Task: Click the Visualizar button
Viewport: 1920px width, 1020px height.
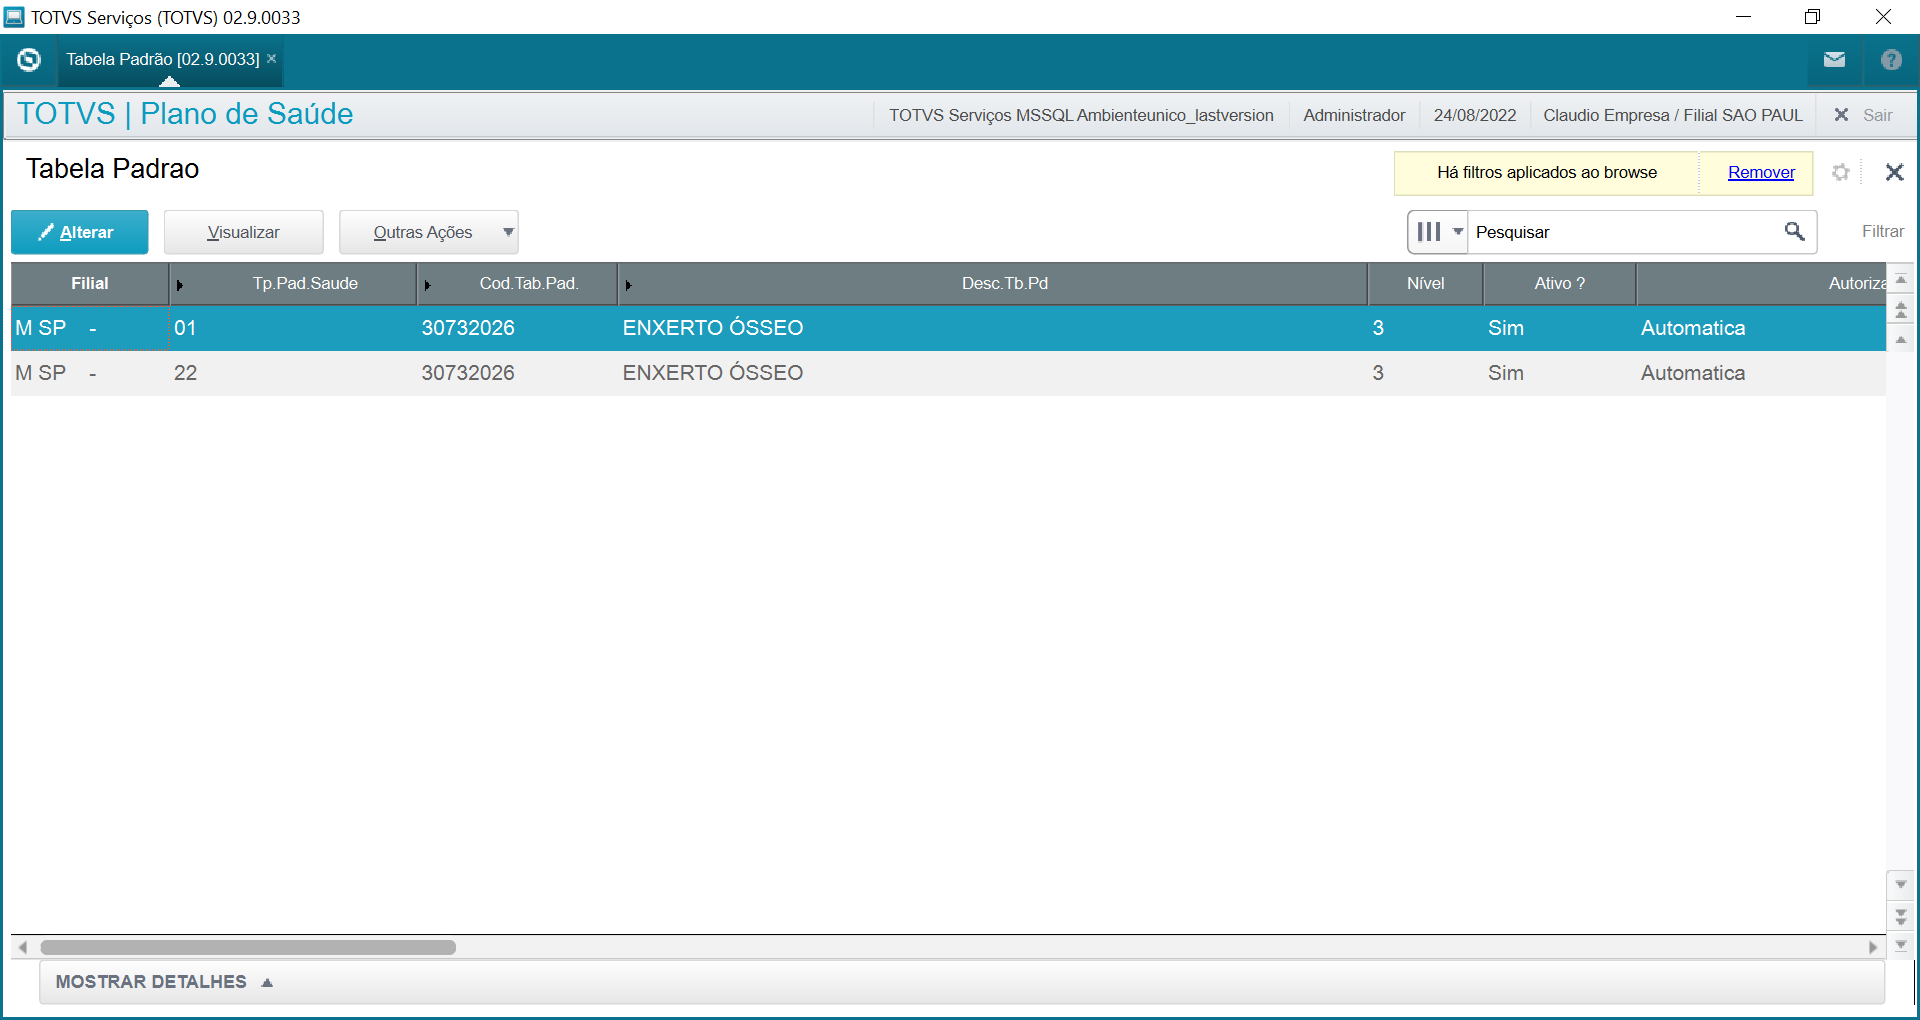Action: pyautogui.click(x=244, y=232)
